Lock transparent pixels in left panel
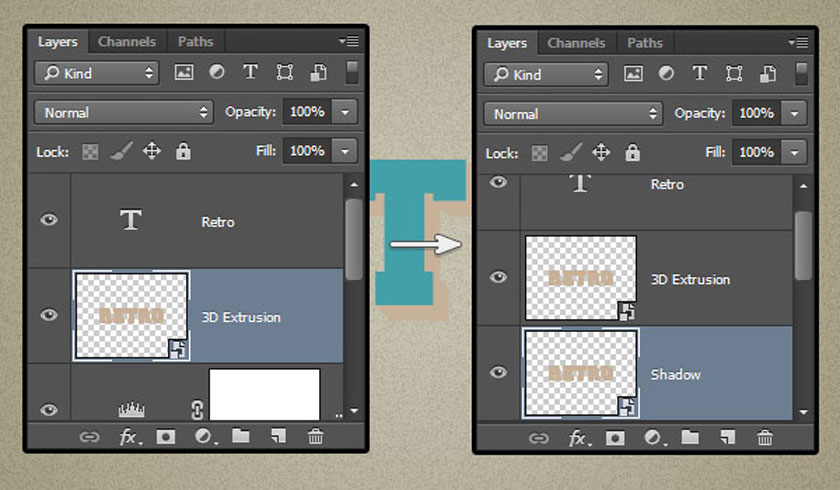 tap(90, 152)
